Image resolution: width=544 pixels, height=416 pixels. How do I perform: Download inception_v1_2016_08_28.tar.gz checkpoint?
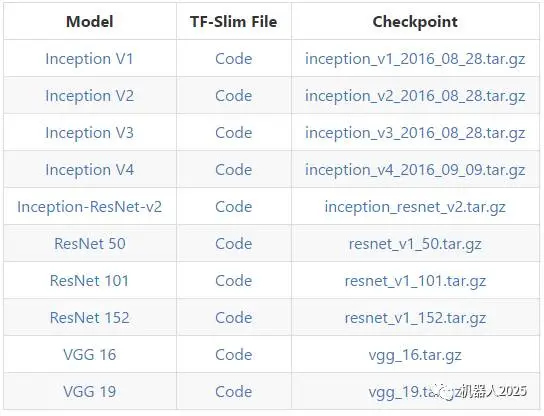click(415, 59)
